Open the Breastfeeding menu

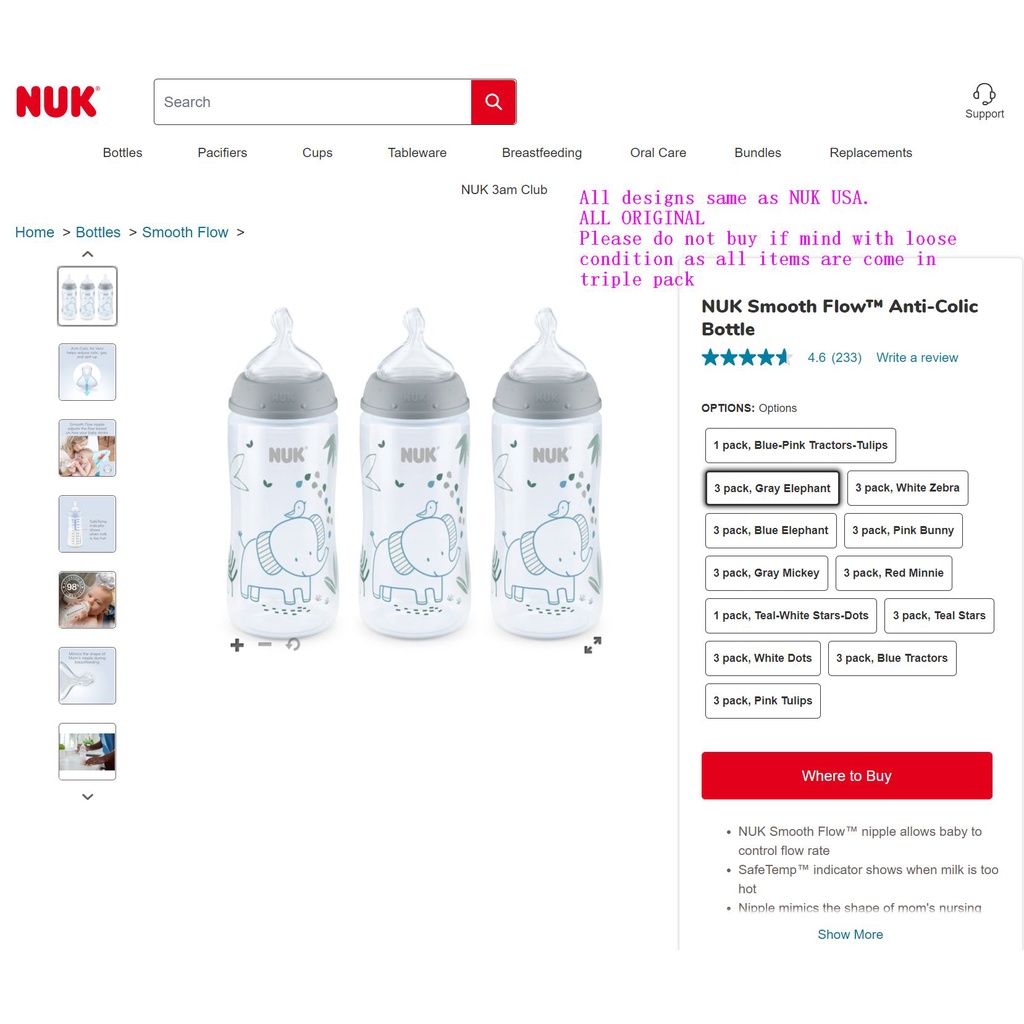(x=541, y=153)
